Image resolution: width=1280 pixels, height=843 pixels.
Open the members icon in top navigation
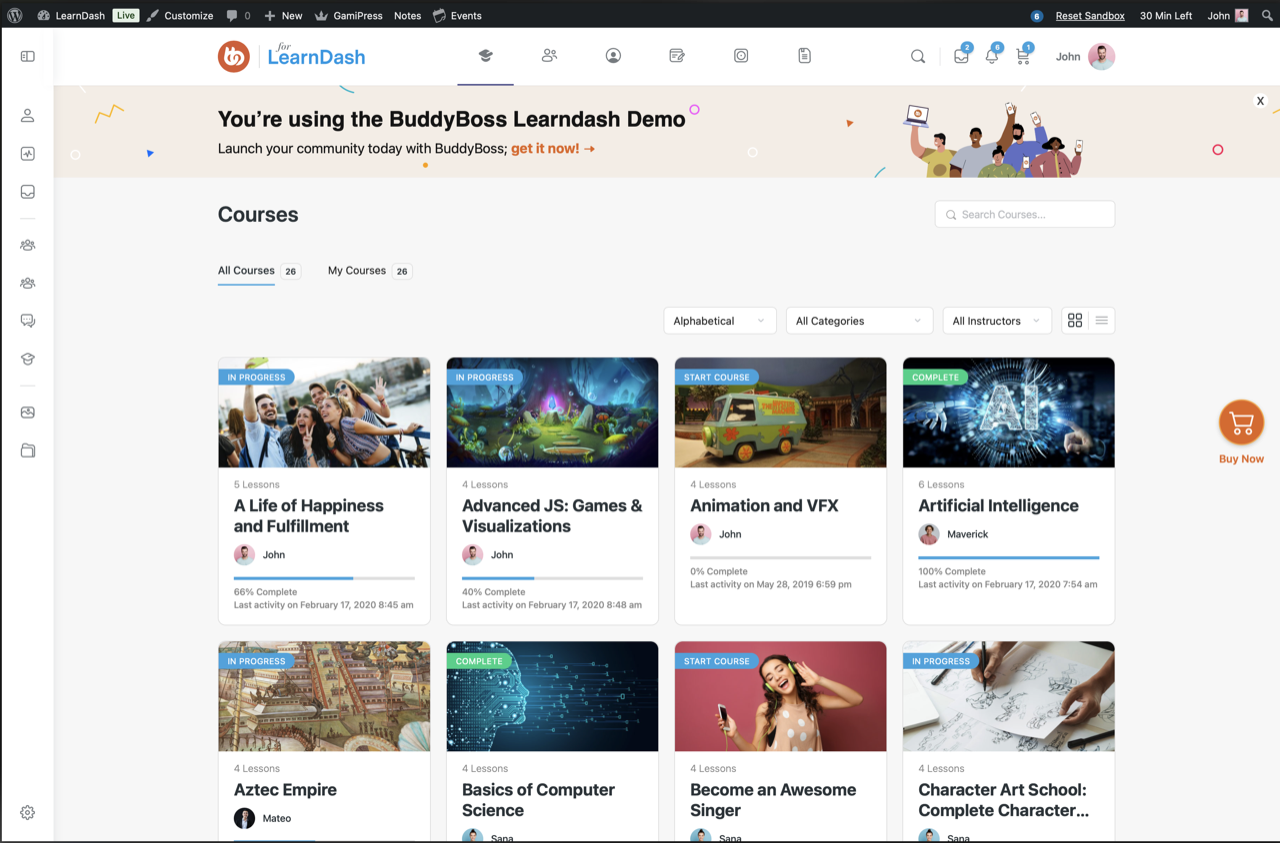549,56
